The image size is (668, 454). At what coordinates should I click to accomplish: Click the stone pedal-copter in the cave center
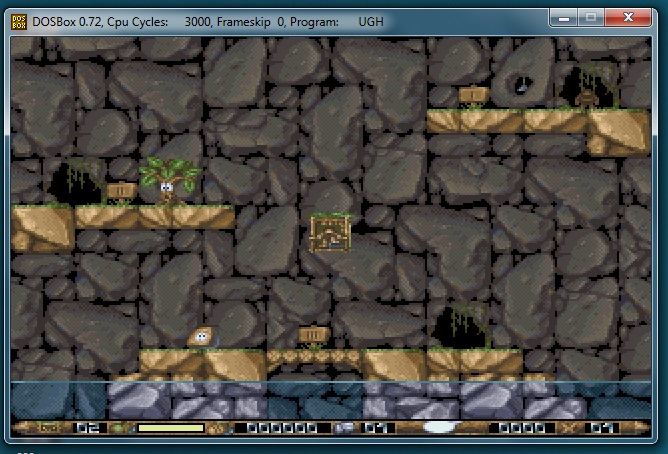[331, 233]
